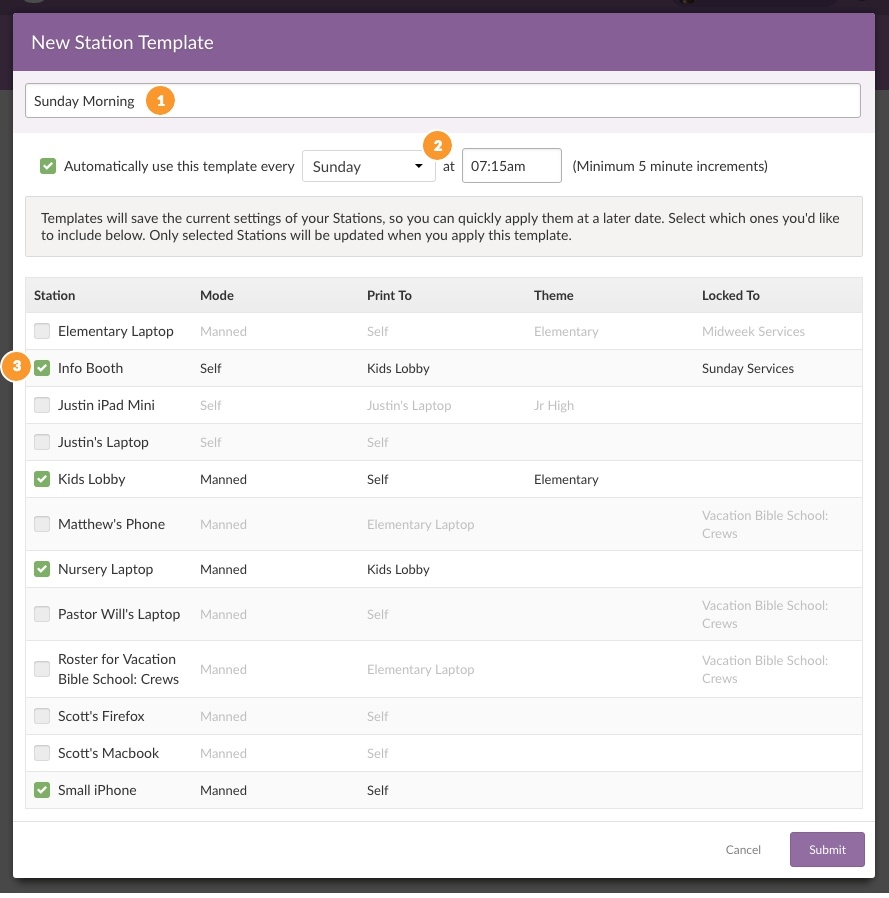Check the Scott's Firefox station checkbox
This screenshot has height=898, width=889.
click(x=42, y=716)
